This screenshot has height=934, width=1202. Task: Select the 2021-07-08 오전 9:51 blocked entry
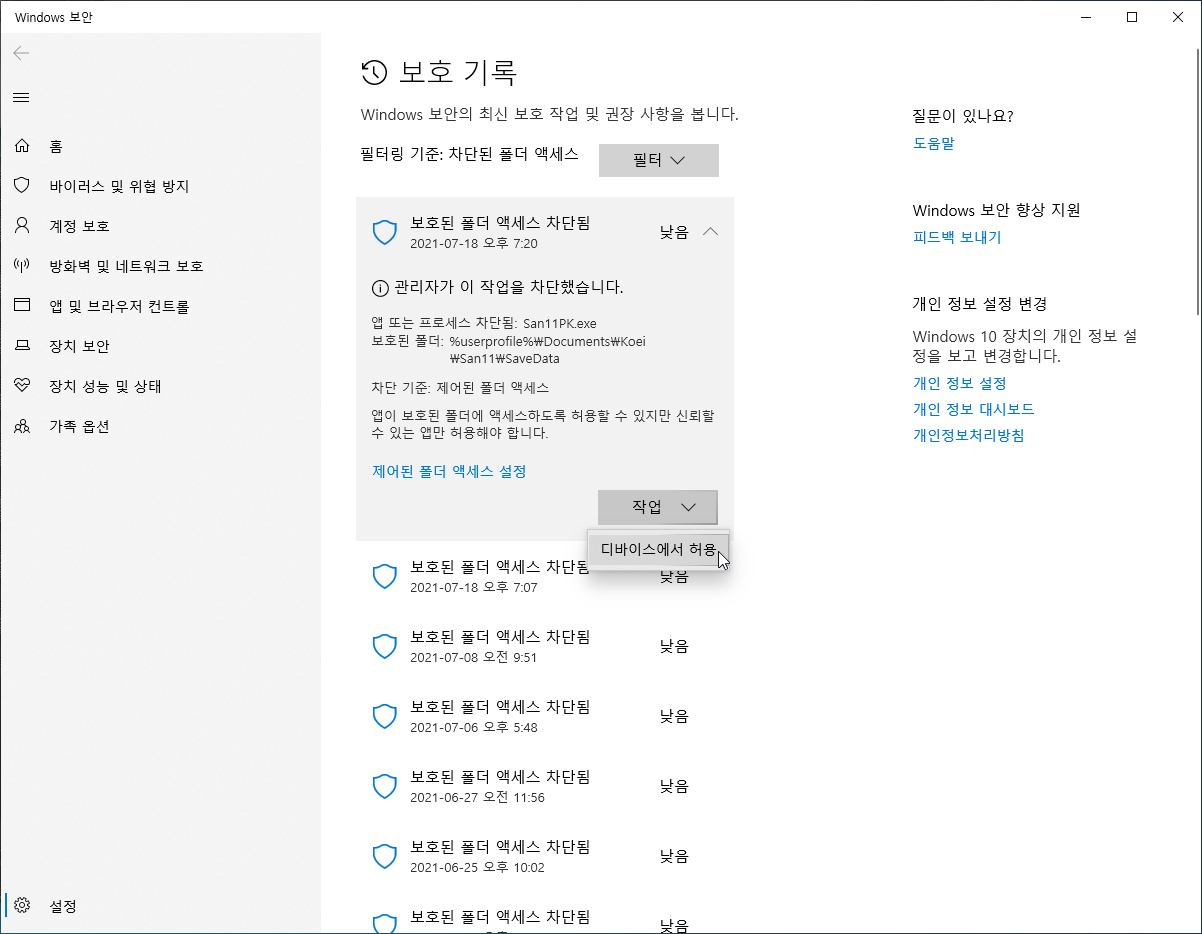545,646
